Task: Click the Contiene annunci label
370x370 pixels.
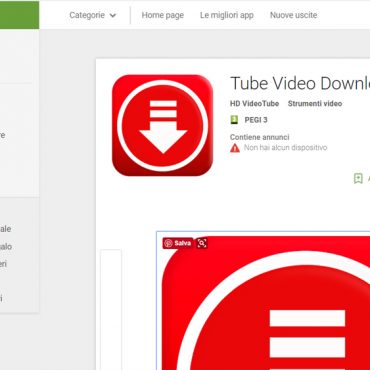Action: point(260,137)
